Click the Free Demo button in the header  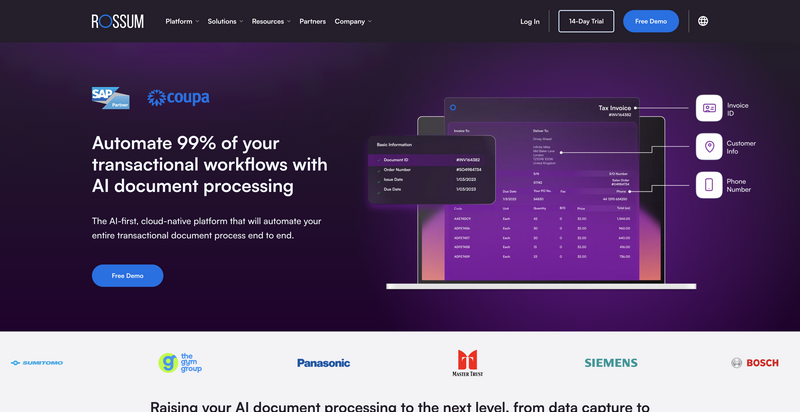coord(651,21)
